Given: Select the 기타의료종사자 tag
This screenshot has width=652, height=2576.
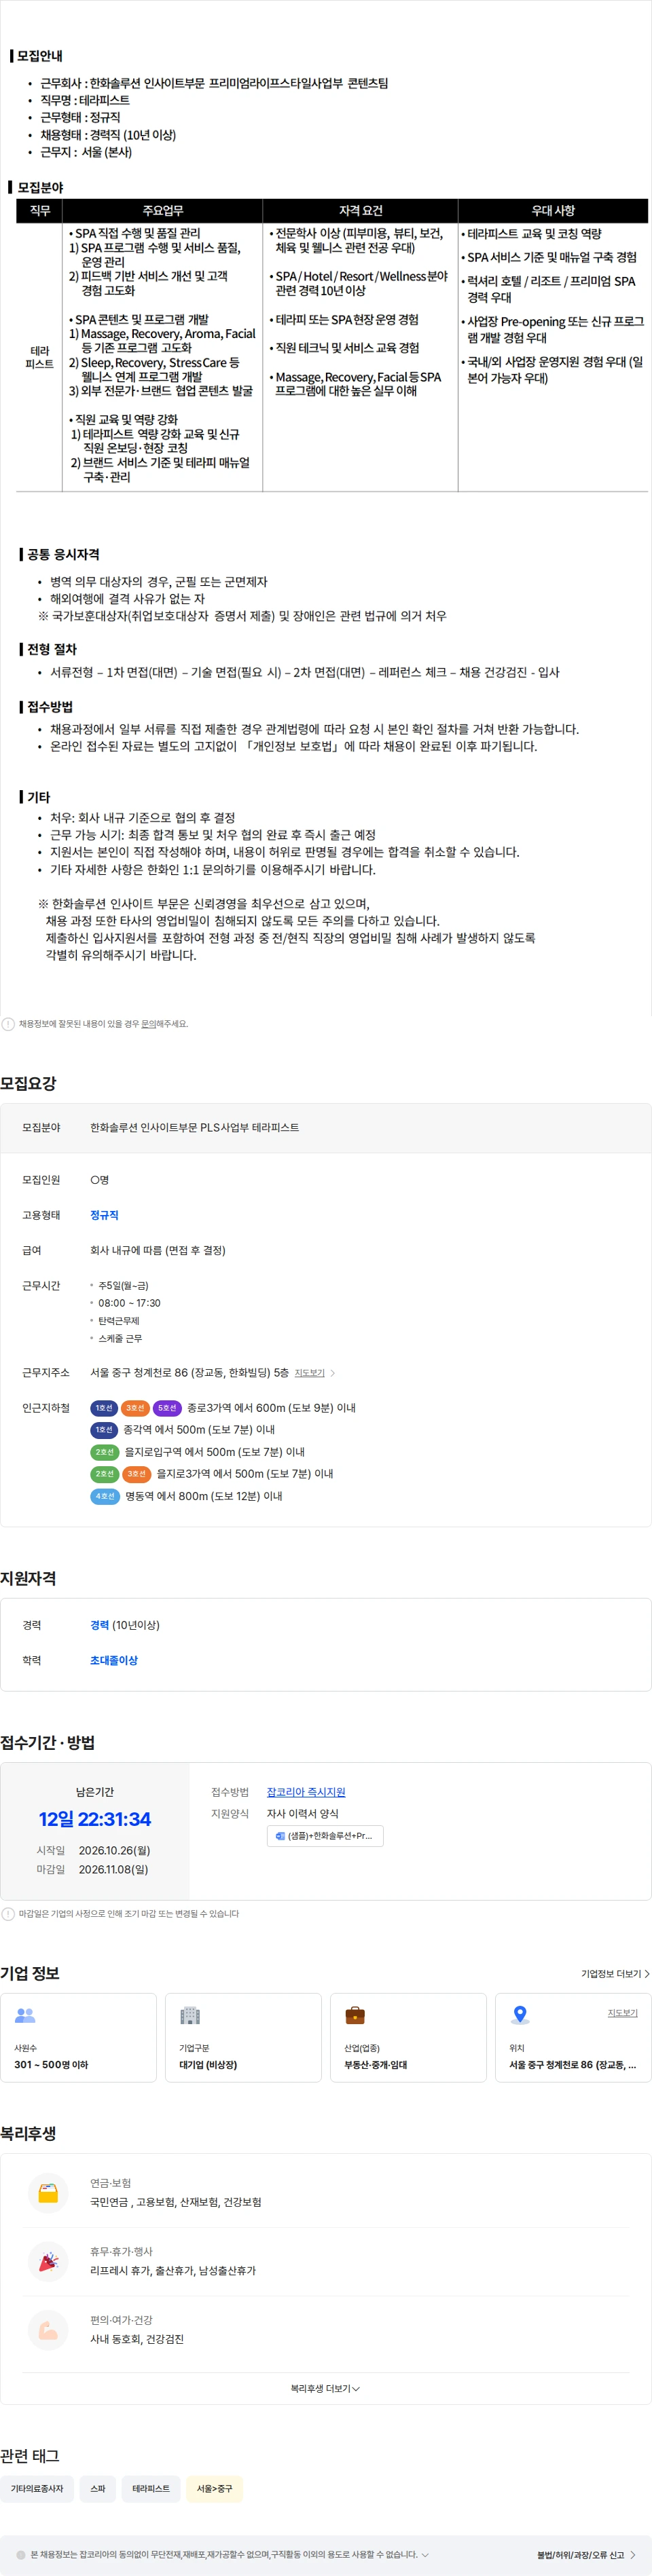Looking at the screenshot, I should click(x=36, y=2488).
